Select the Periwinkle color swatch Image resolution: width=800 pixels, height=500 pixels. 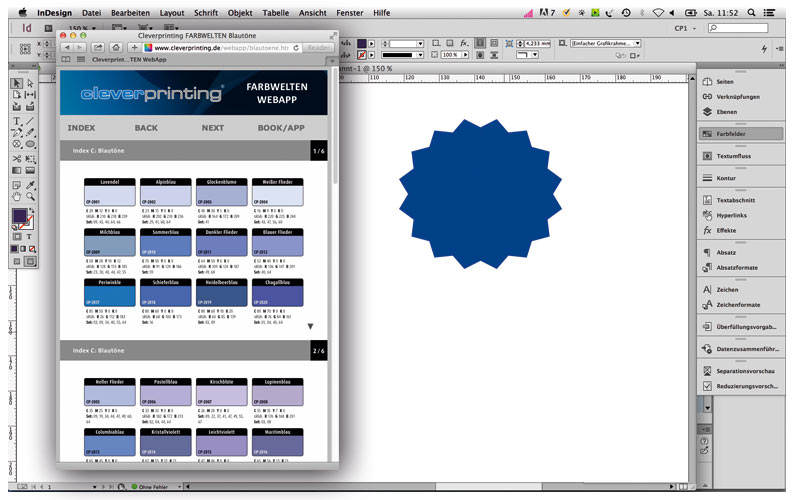(x=110, y=292)
